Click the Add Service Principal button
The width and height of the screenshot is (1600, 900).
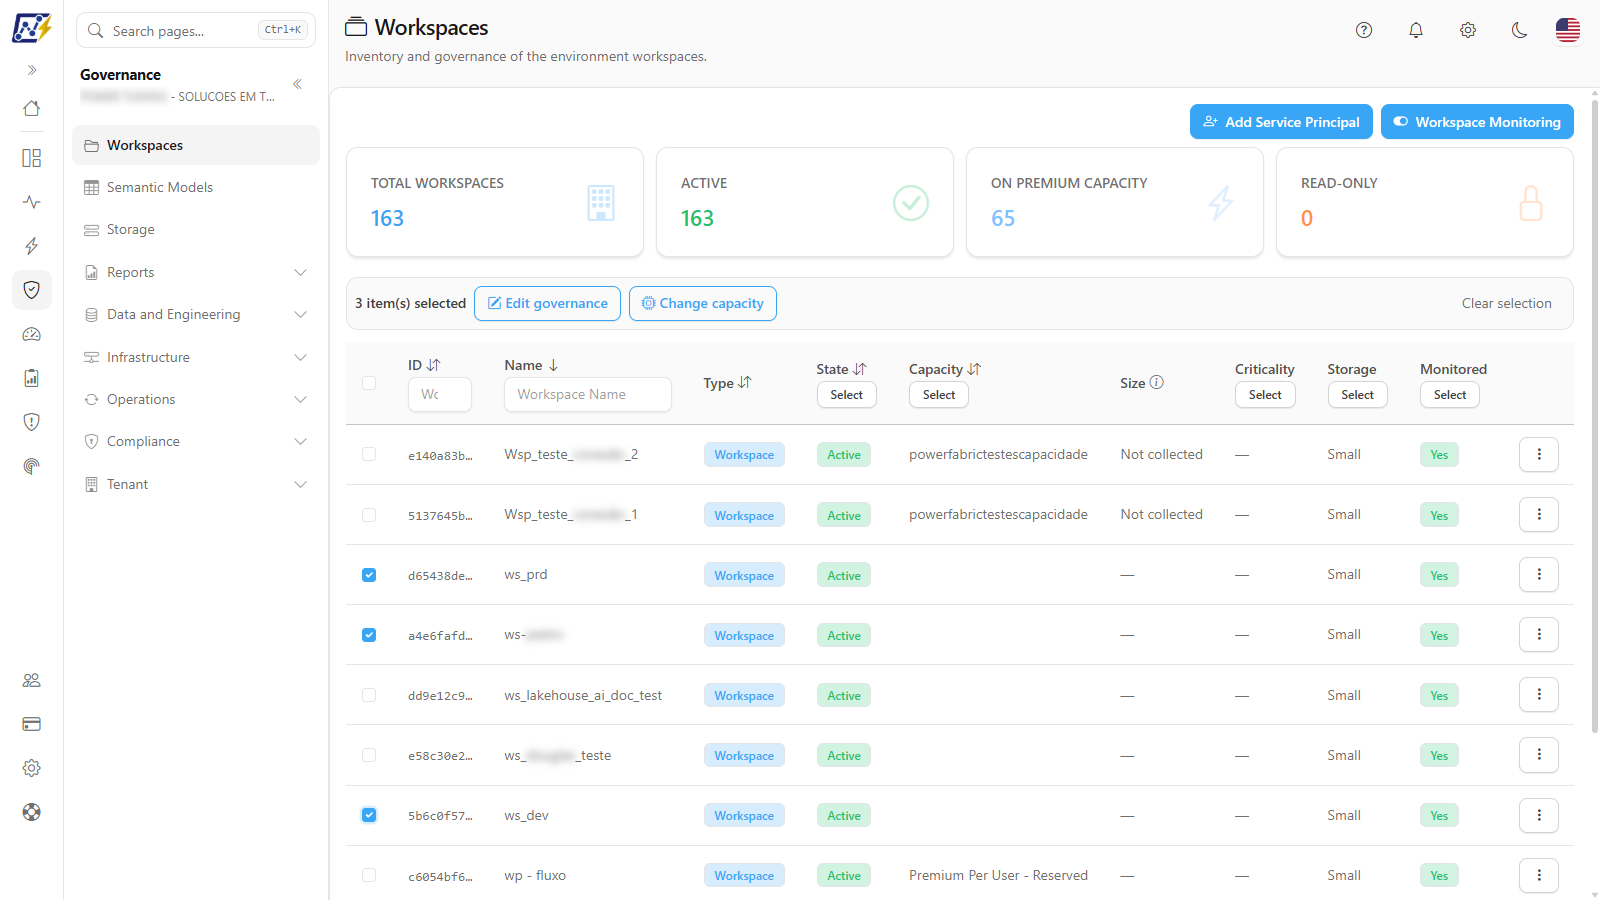point(1281,122)
